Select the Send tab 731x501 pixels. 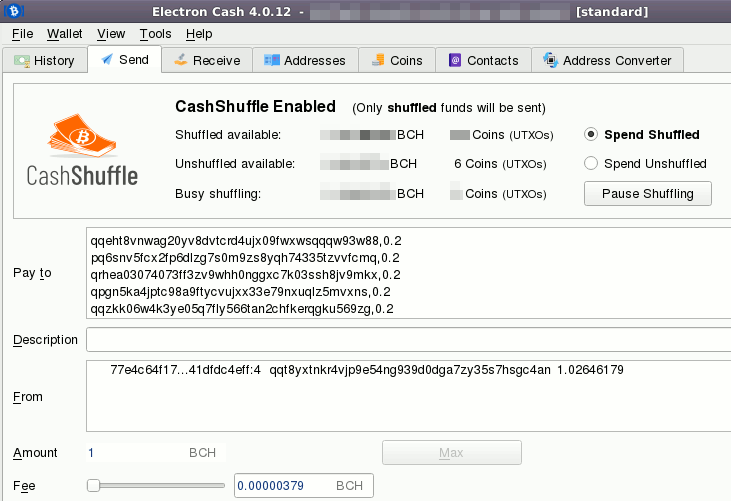124,60
